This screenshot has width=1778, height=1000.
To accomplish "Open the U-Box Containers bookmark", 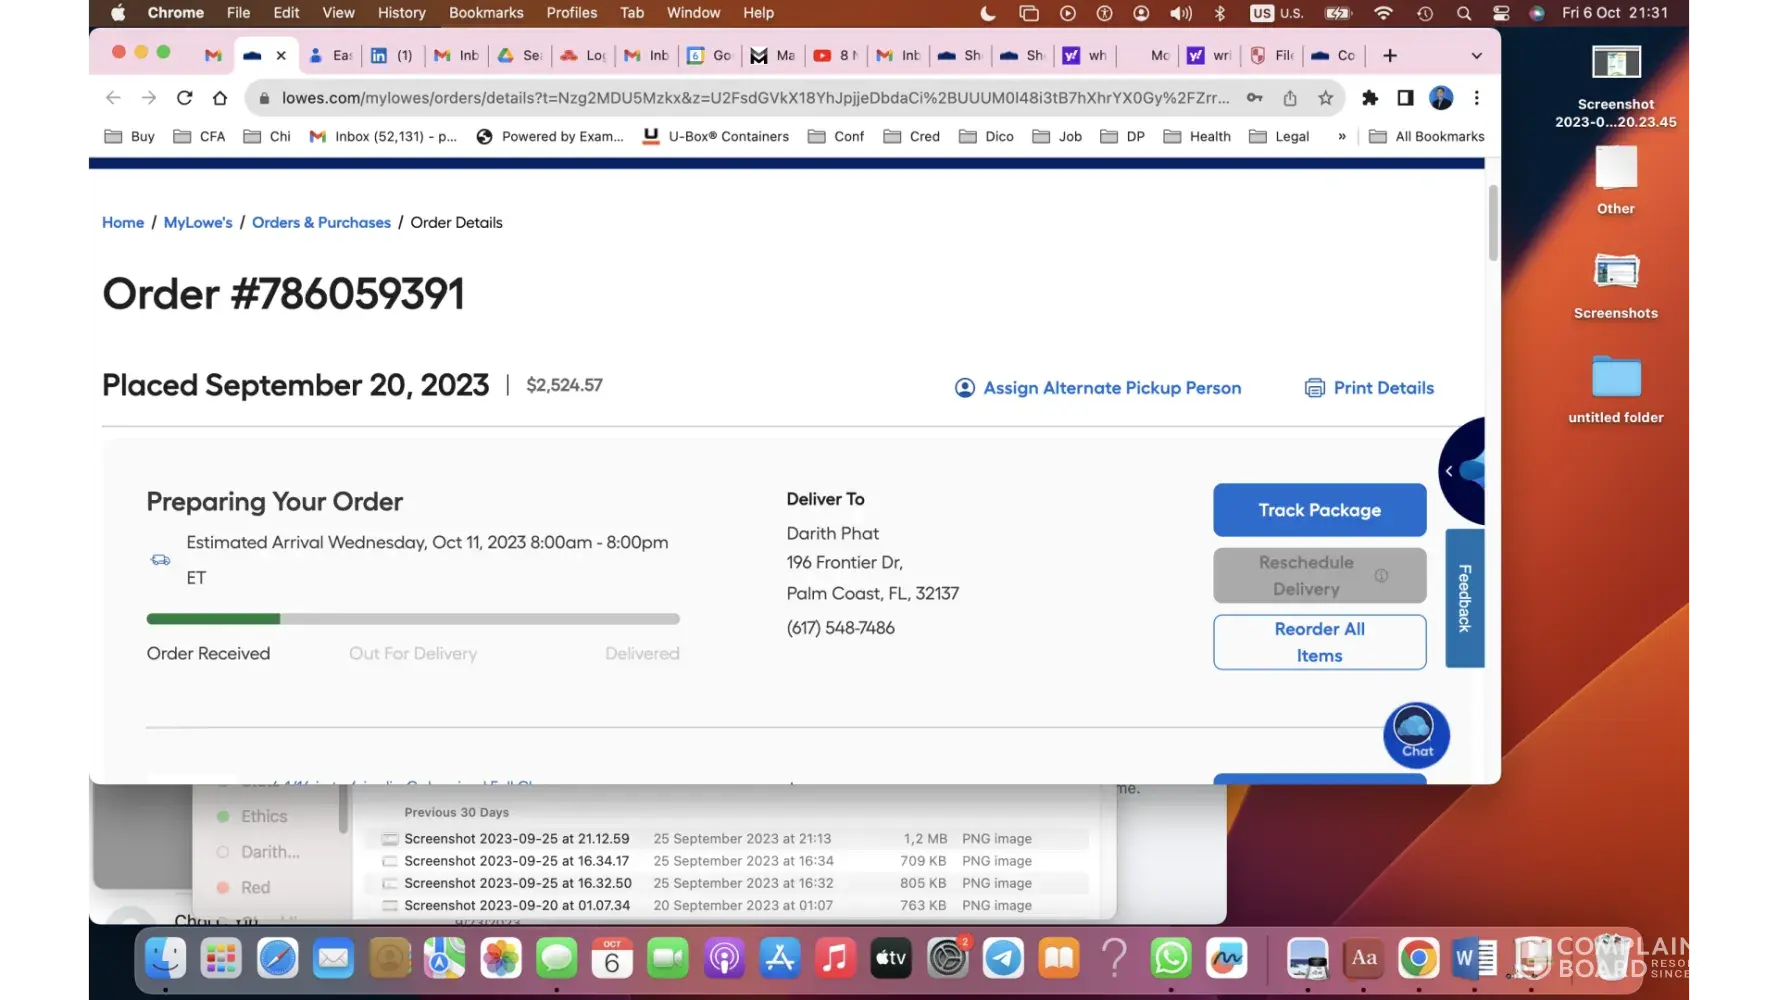I will [x=716, y=137].
